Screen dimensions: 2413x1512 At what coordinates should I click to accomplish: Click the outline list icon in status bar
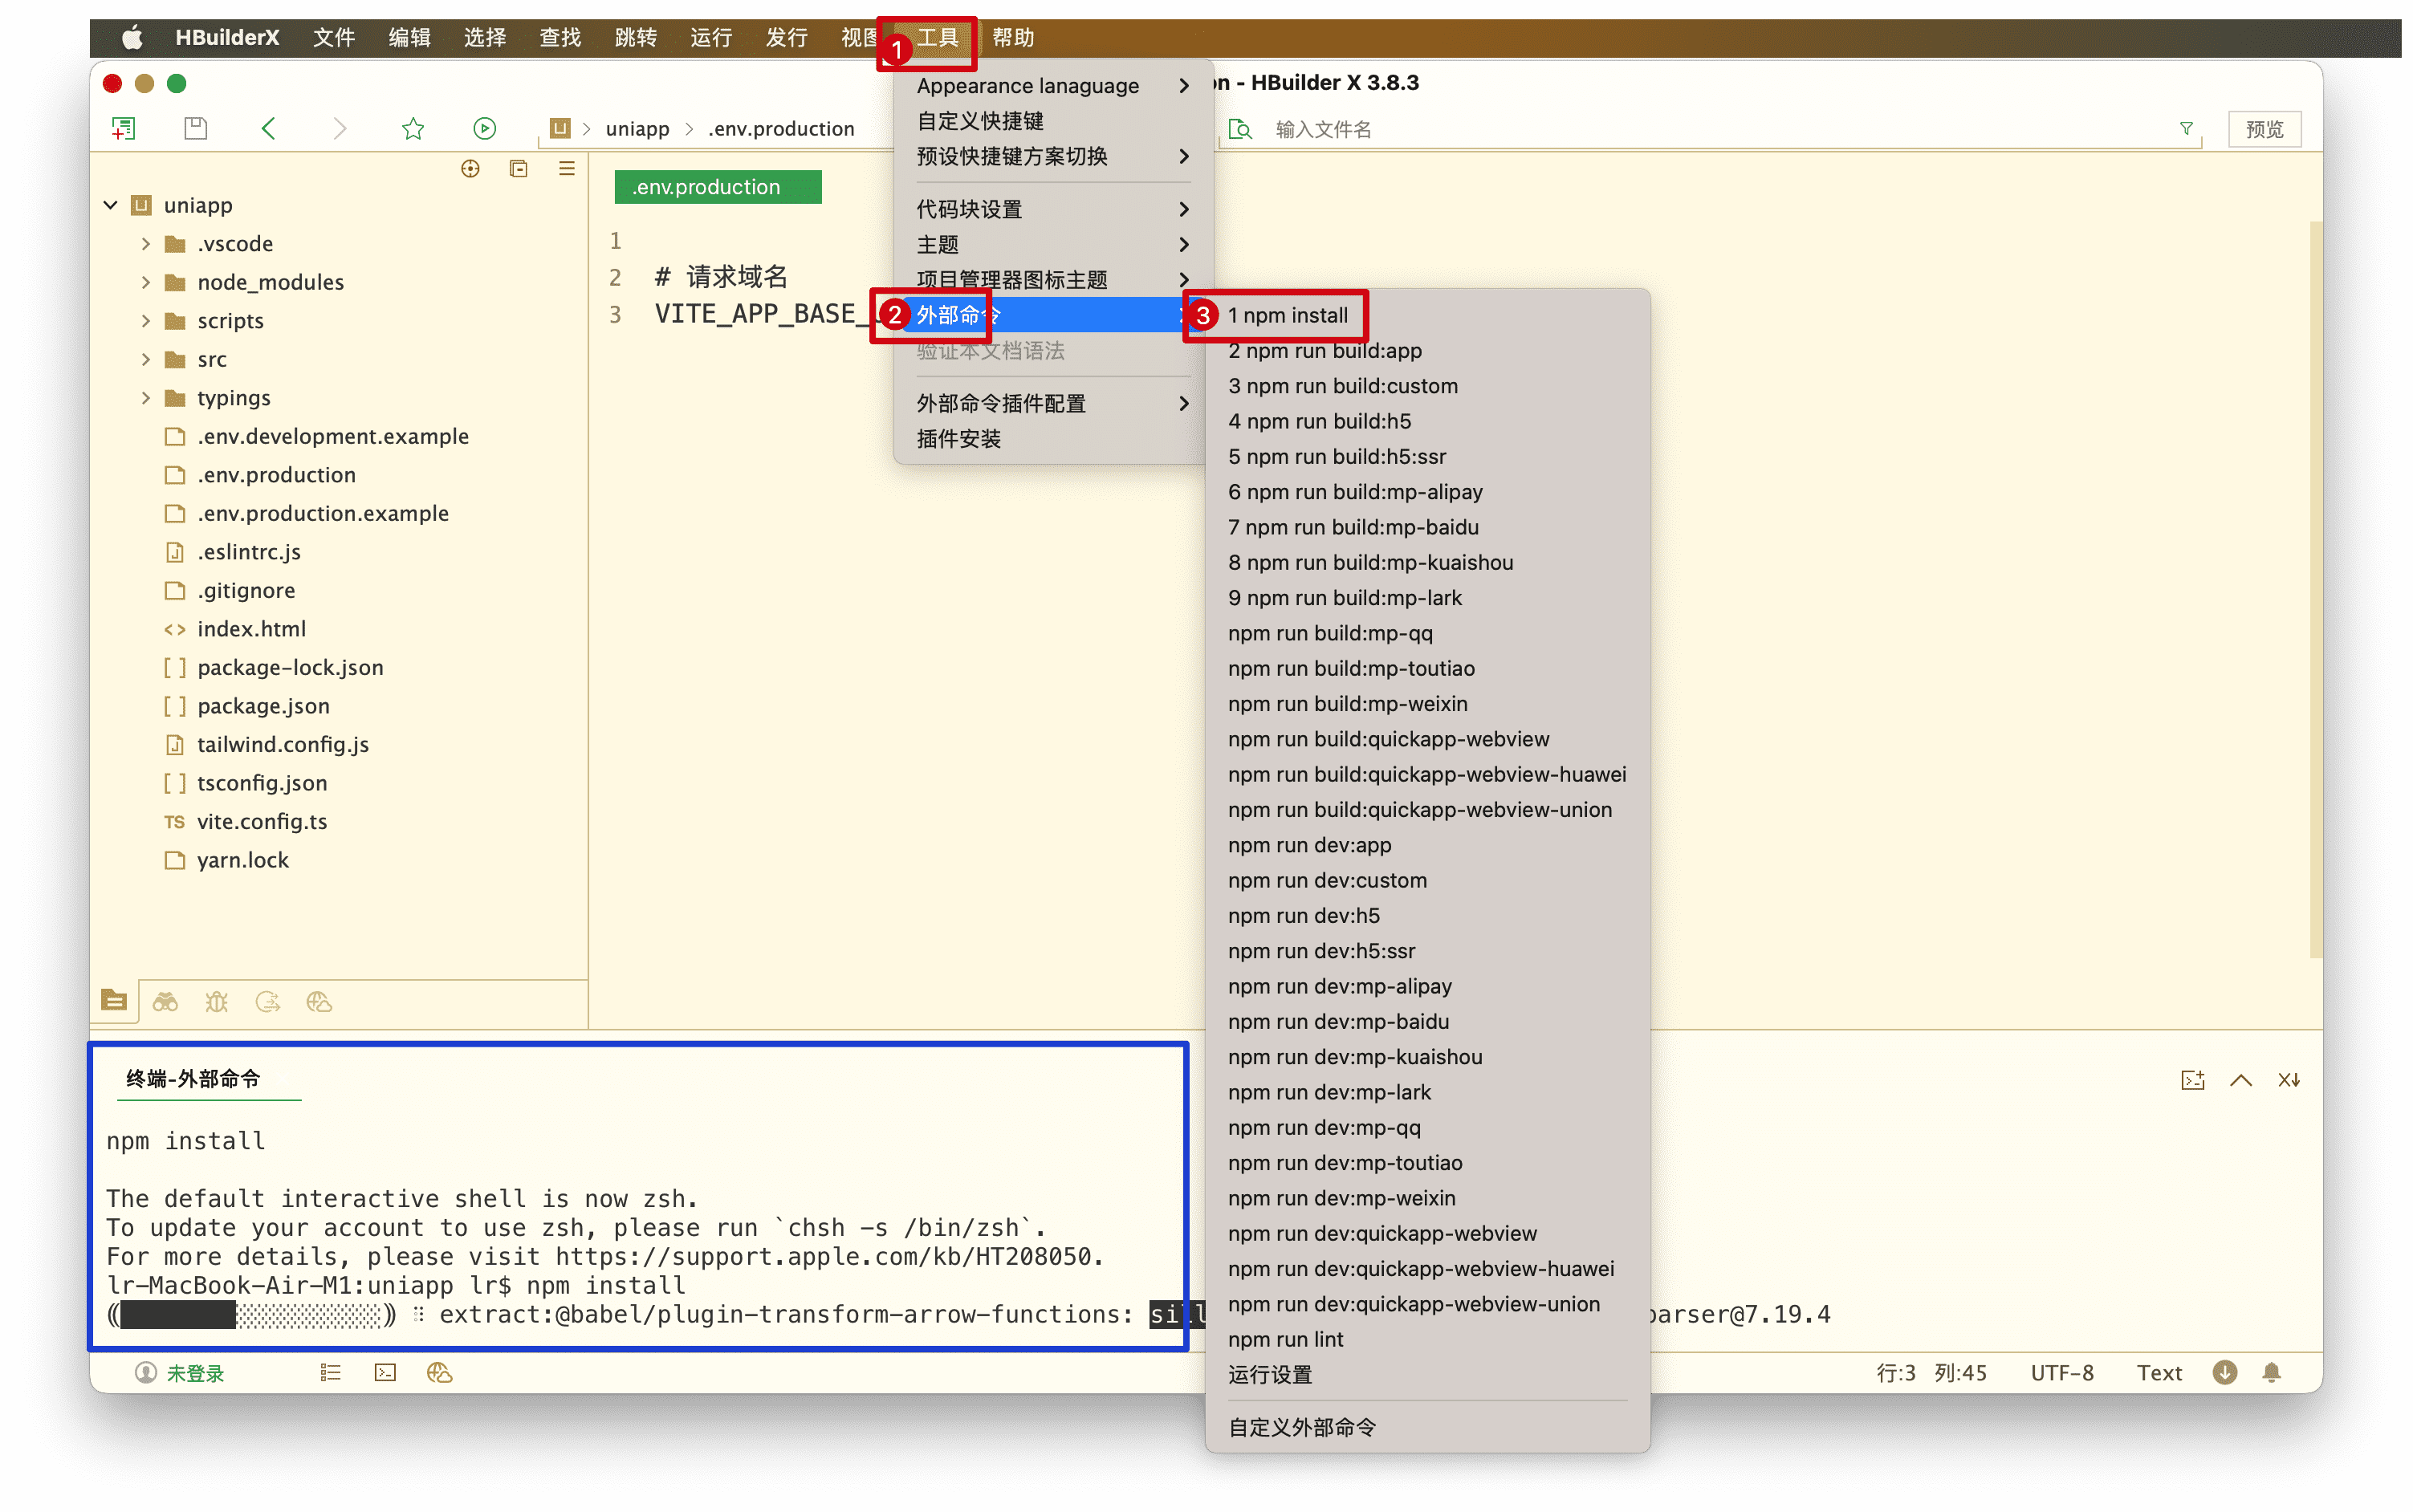(x=330, y=1373)
